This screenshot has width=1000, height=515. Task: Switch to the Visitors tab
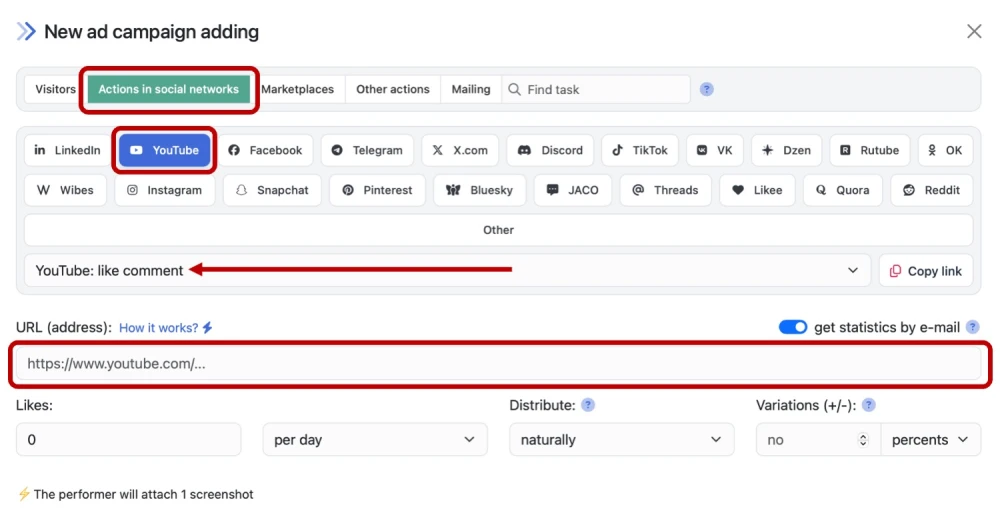pos(55,89)
